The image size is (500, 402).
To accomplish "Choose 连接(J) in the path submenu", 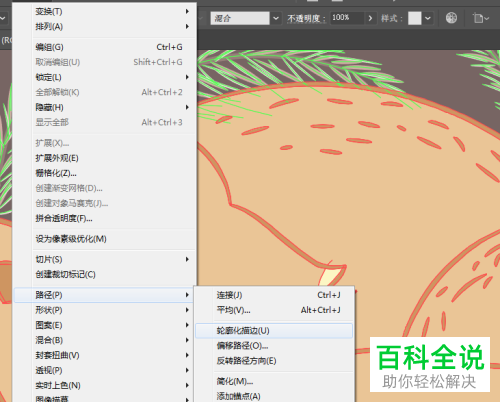I will [x=274, y=295].
